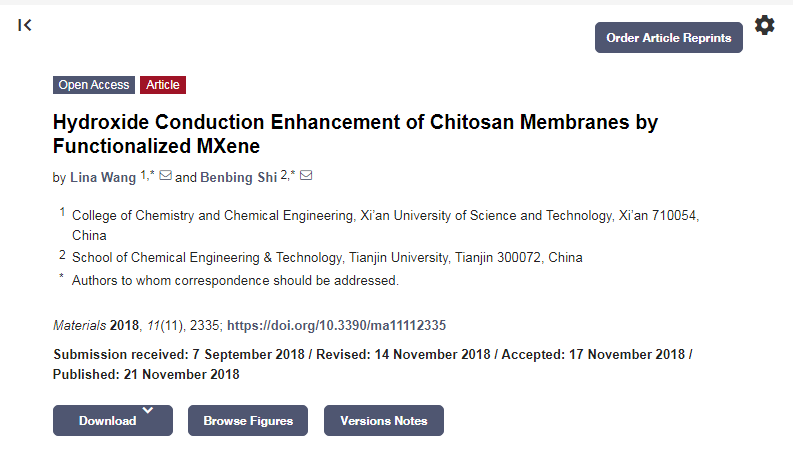
Task: Click the Open Access badge
Action: click(94, 85)
